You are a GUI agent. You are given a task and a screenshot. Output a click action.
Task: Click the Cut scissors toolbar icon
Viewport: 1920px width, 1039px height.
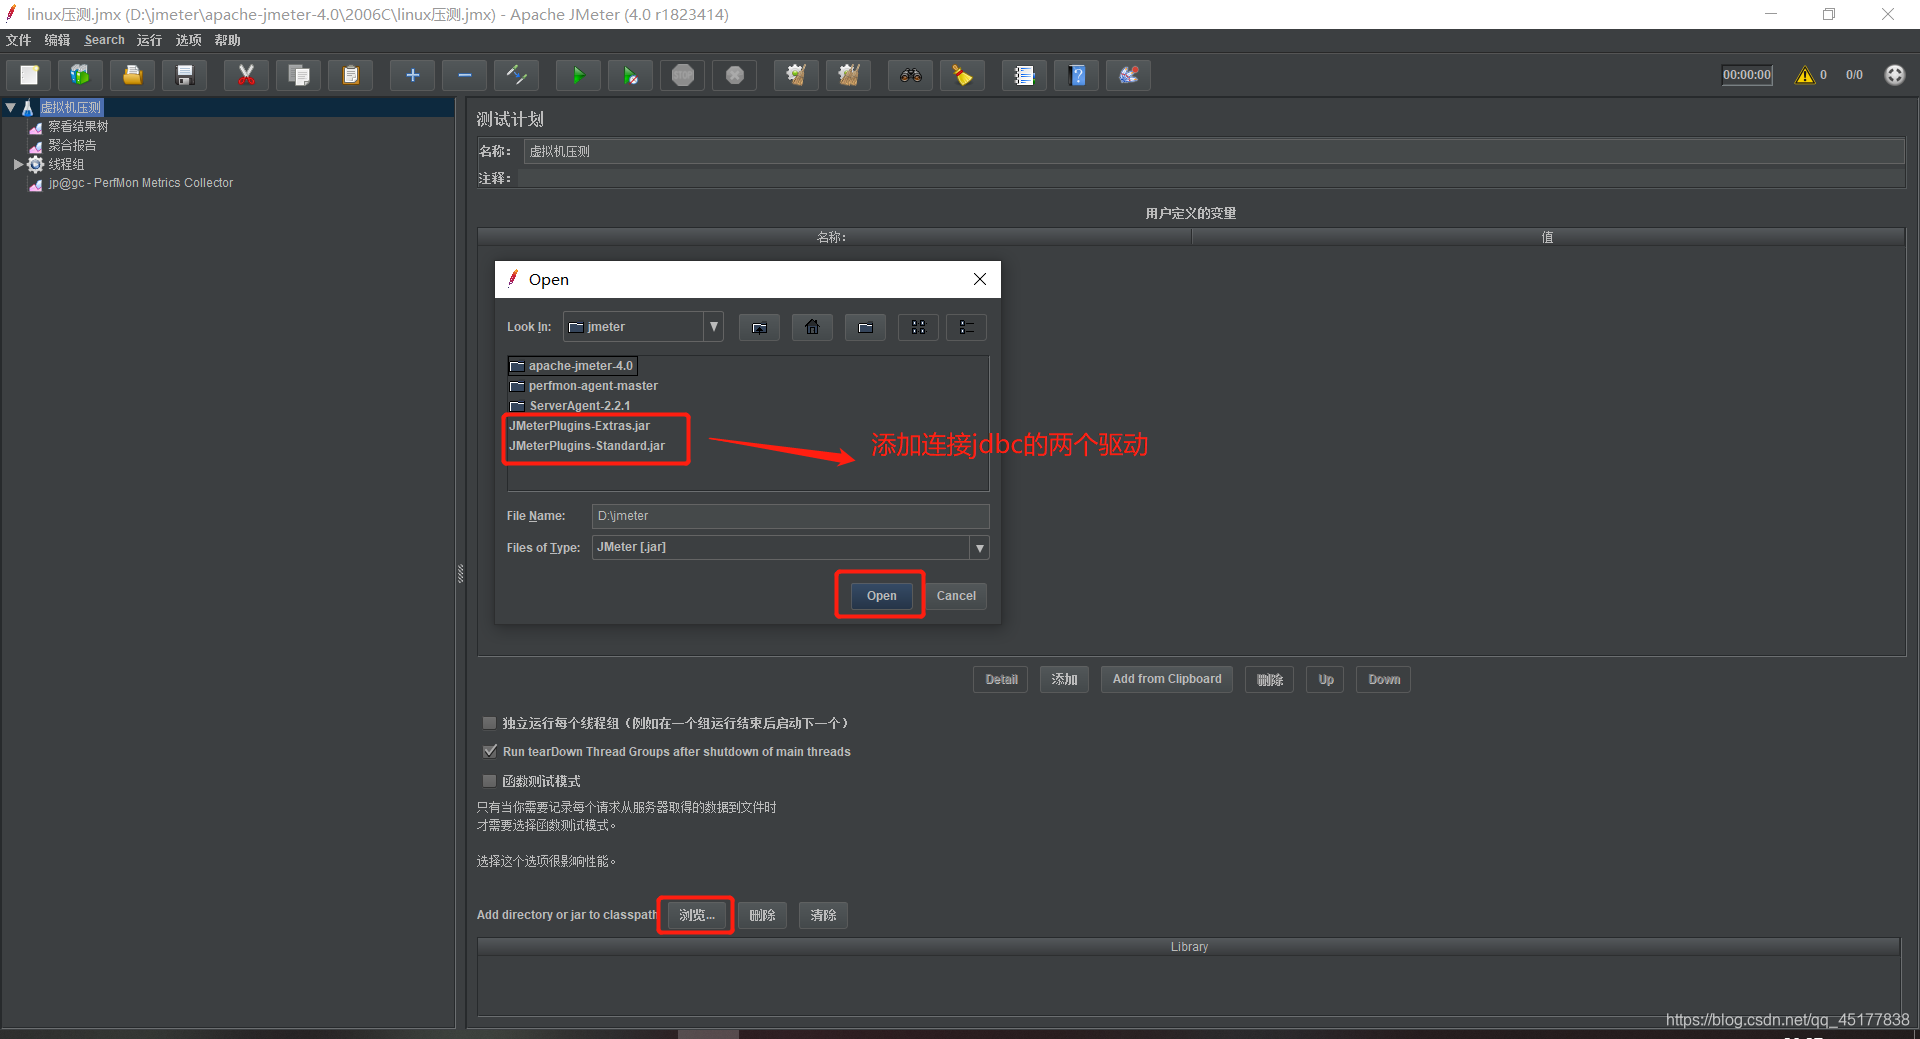pyautogui.click(x=246, y=75)
